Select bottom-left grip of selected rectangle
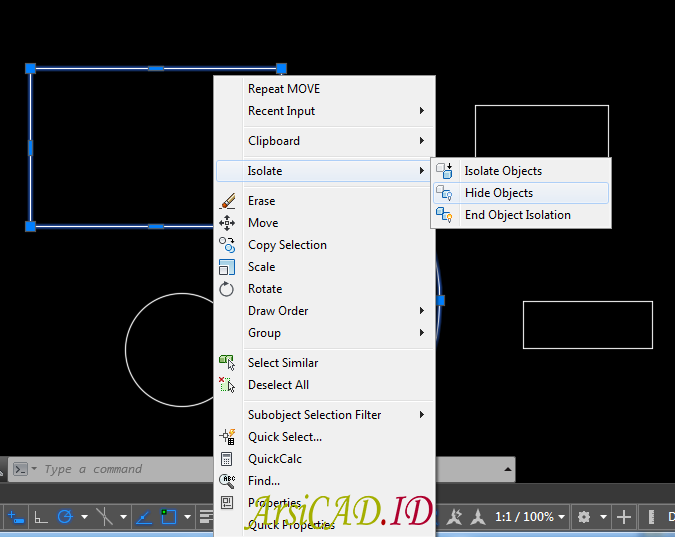 (30, 226)
